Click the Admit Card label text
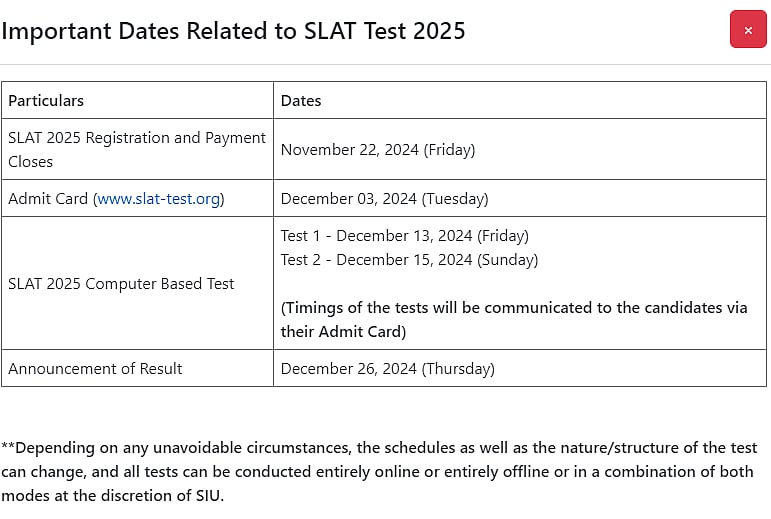The width and height of the screenshot is (771, 519). click(48, 199)
